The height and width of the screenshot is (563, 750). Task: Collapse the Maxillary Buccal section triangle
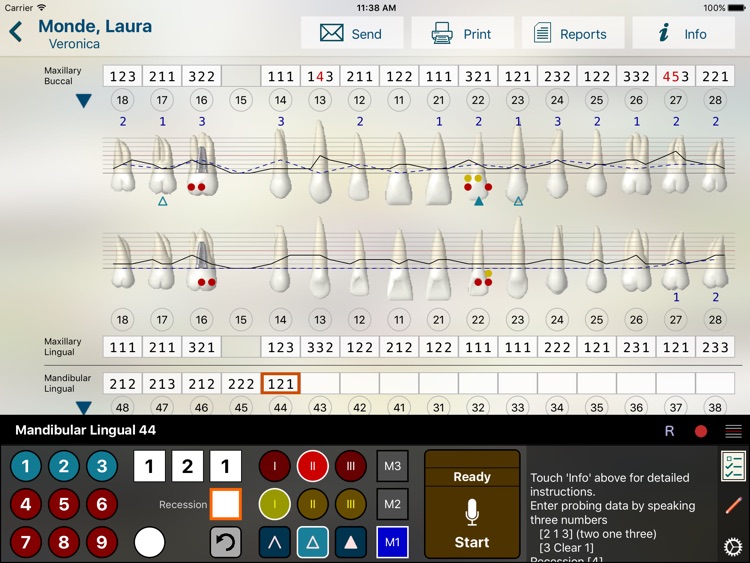(84, 101)
